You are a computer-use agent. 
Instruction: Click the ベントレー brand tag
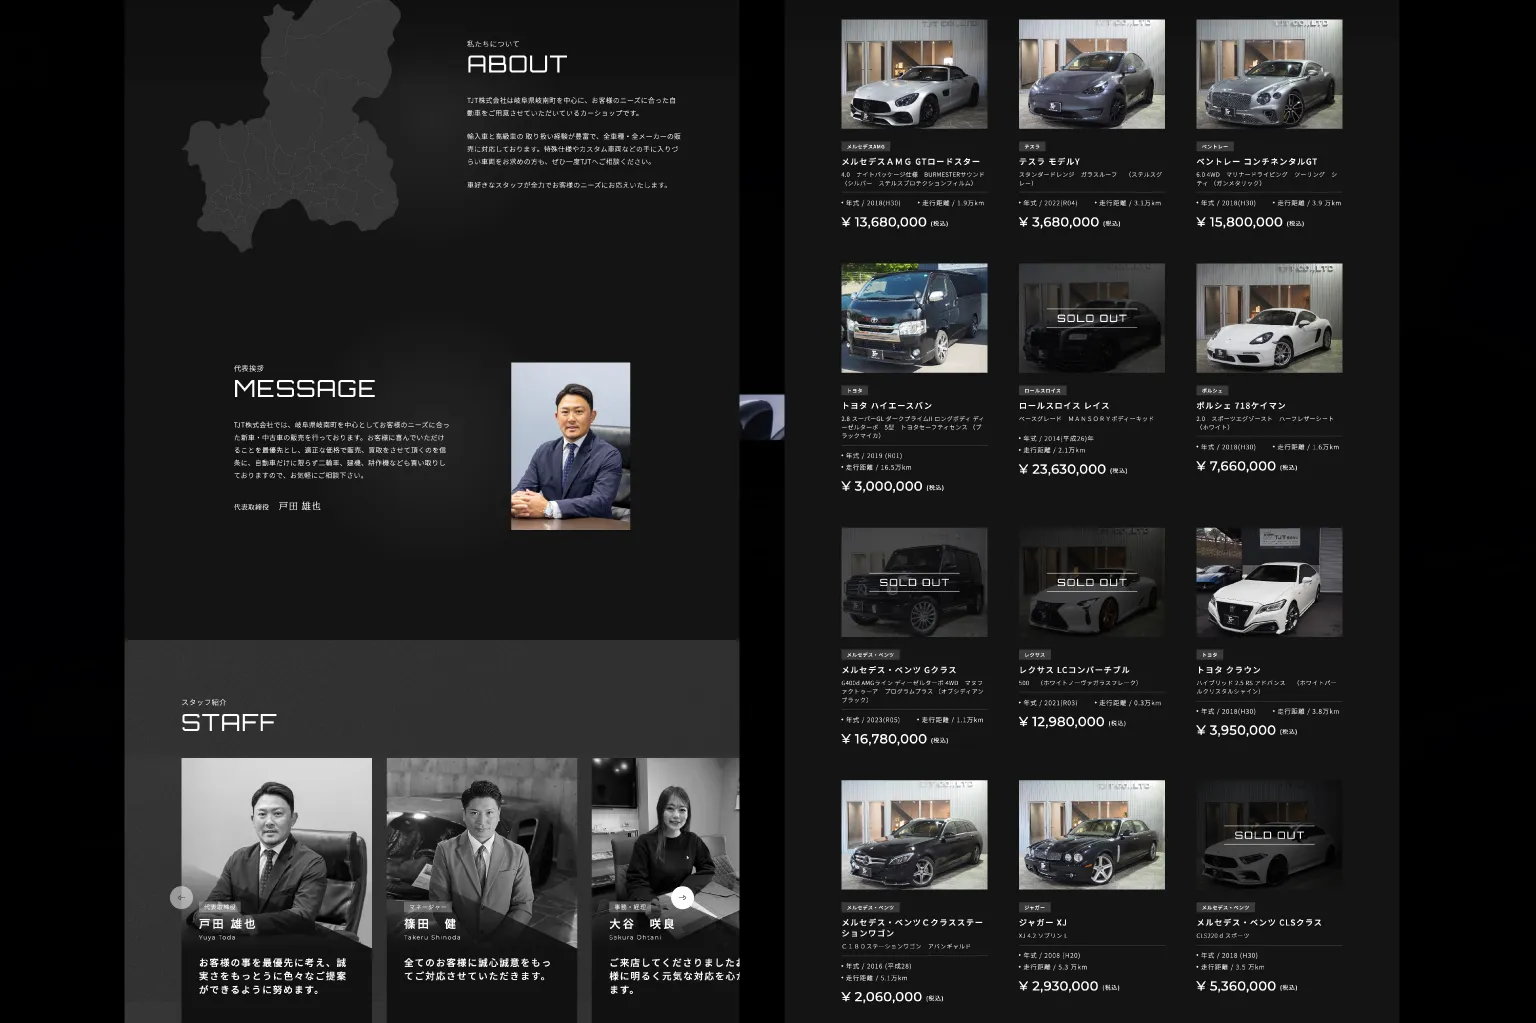coord(1215,146)
